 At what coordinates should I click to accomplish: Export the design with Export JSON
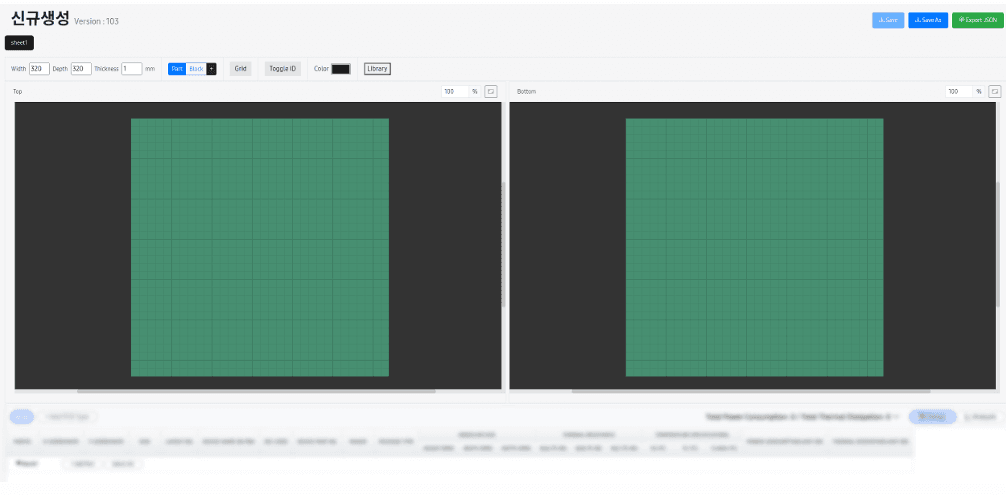(x=977, y=20)
